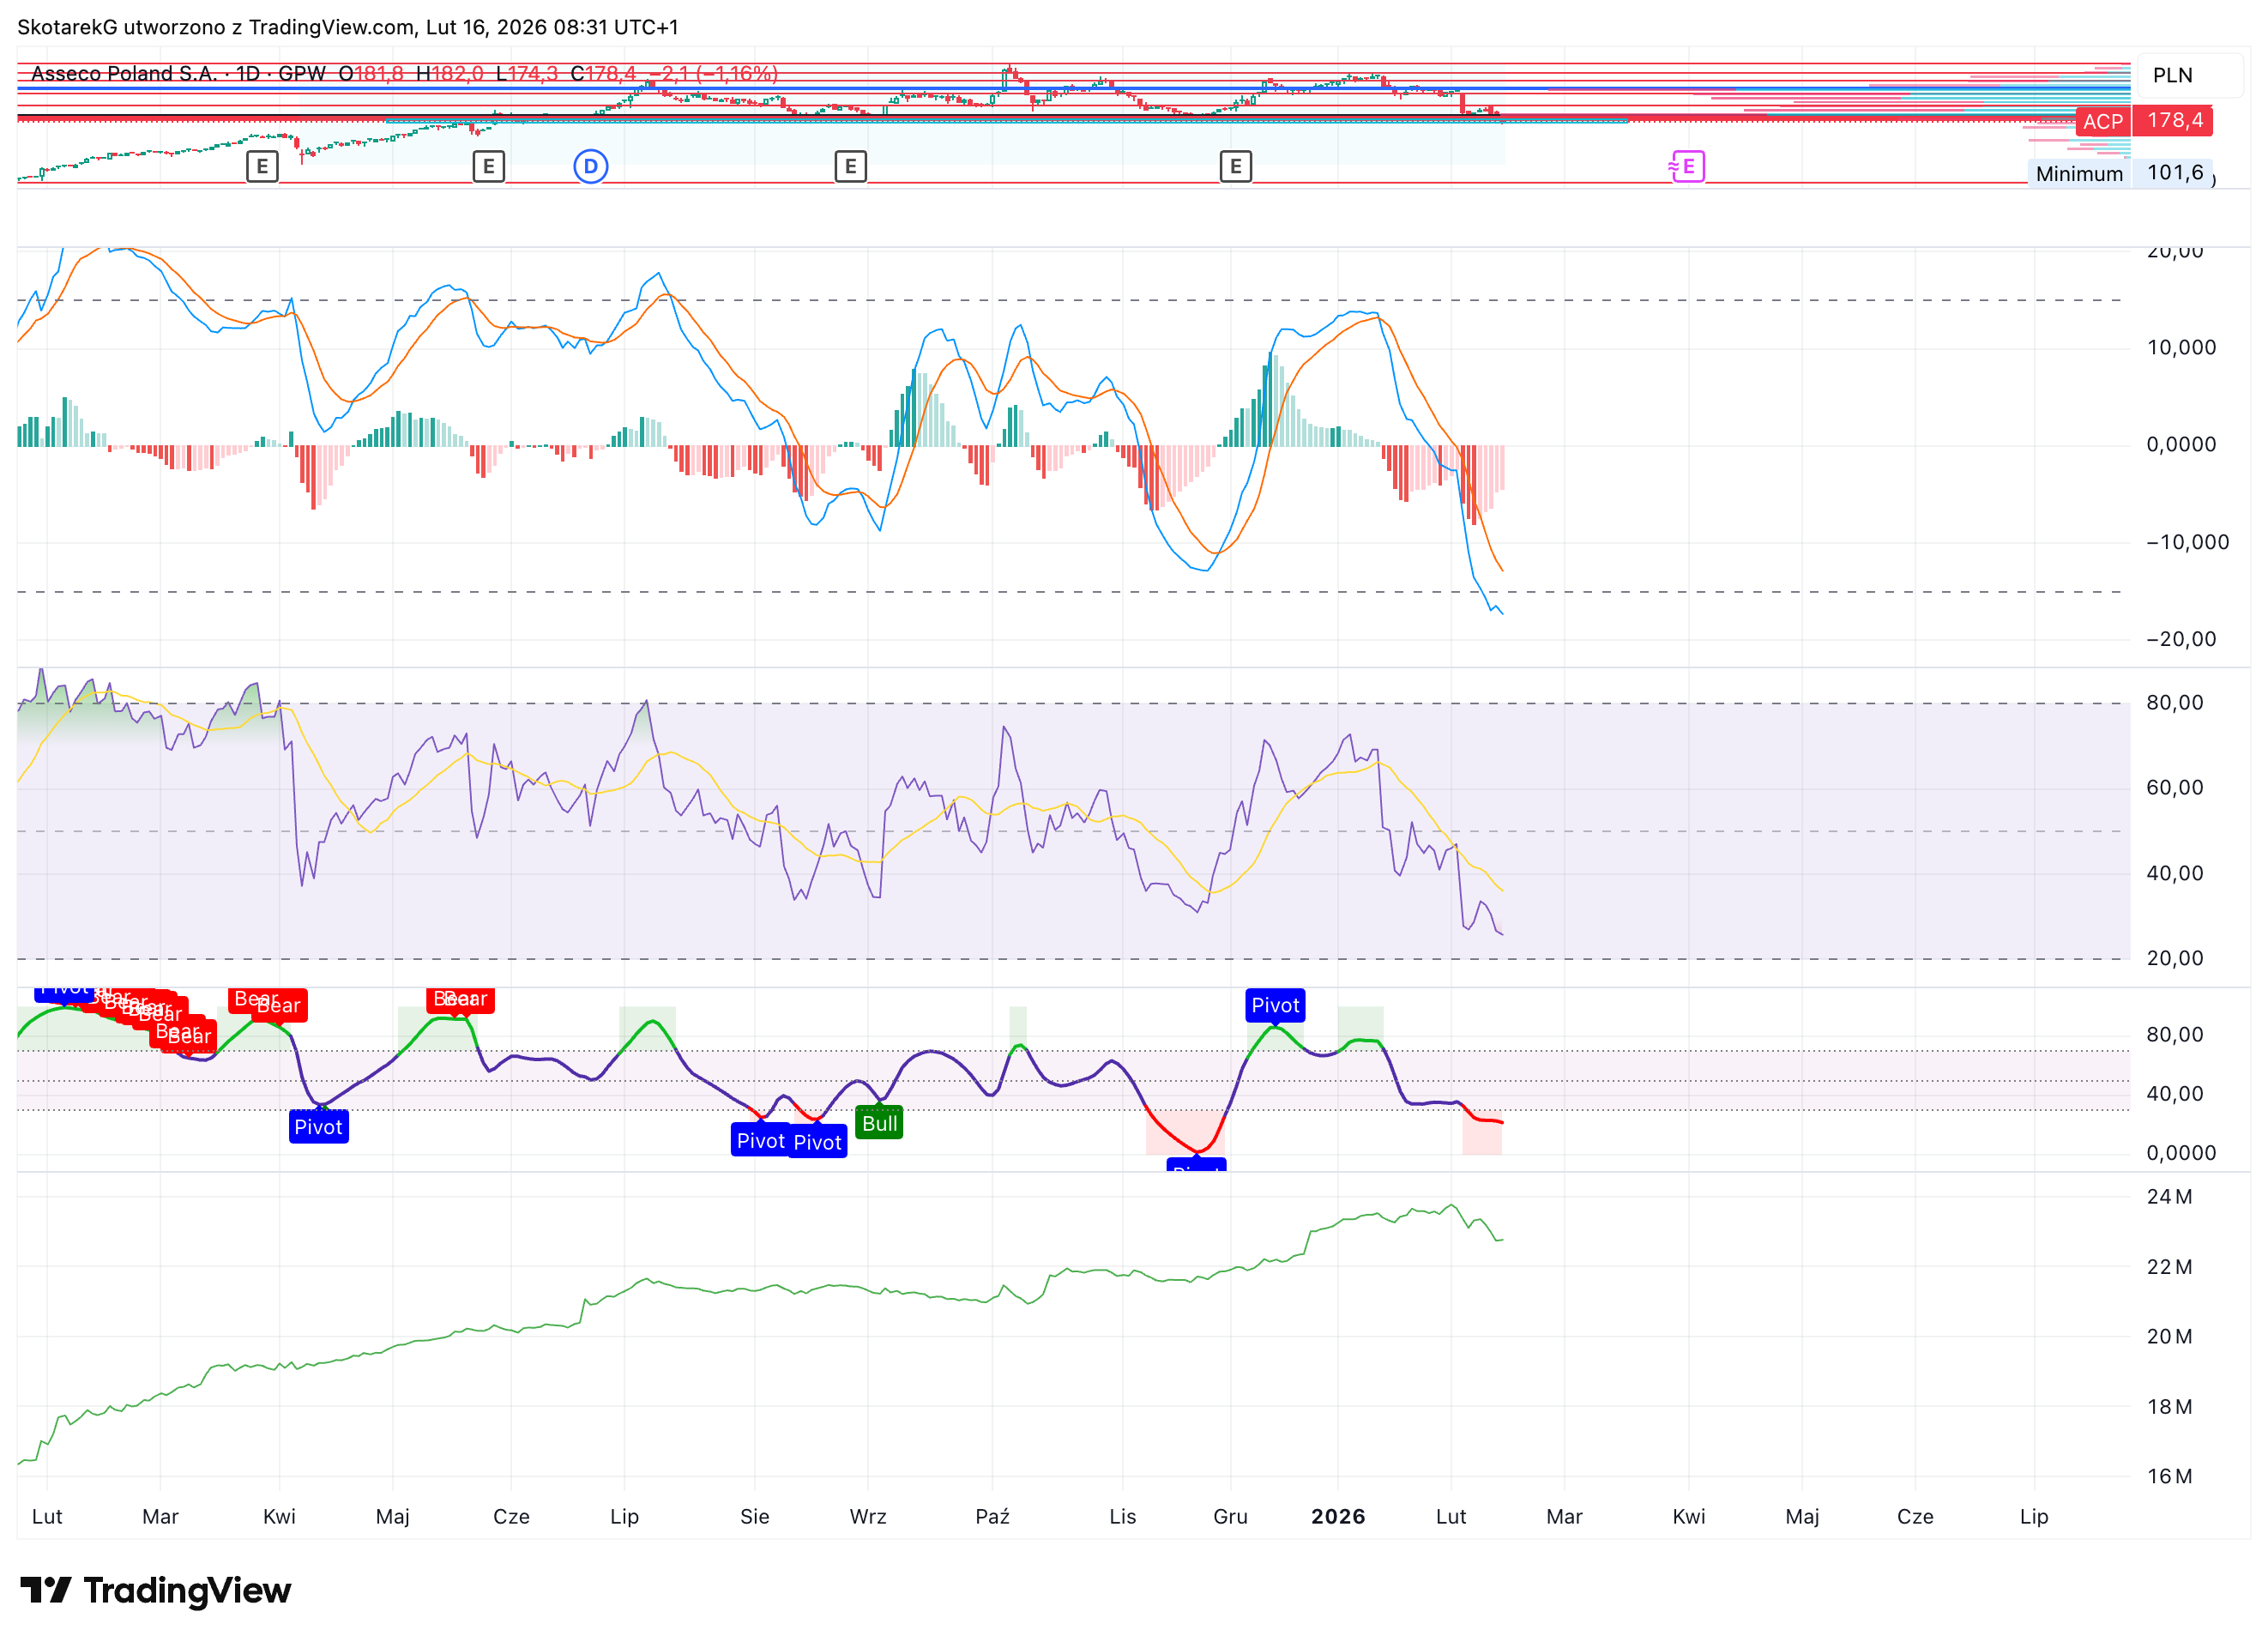
Task: Click the earnings E marker near Wrz
Action: click(850, 166)
